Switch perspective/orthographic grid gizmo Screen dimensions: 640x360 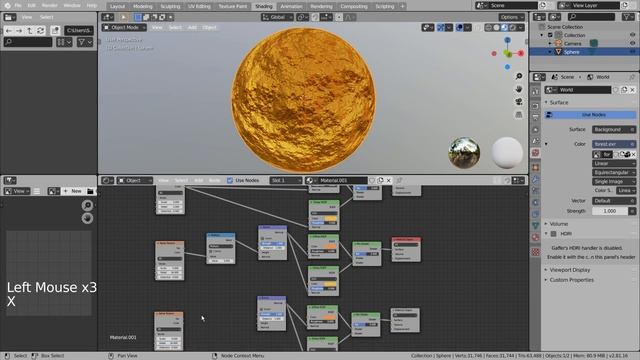pyautogui.click(x=519, y=115)
